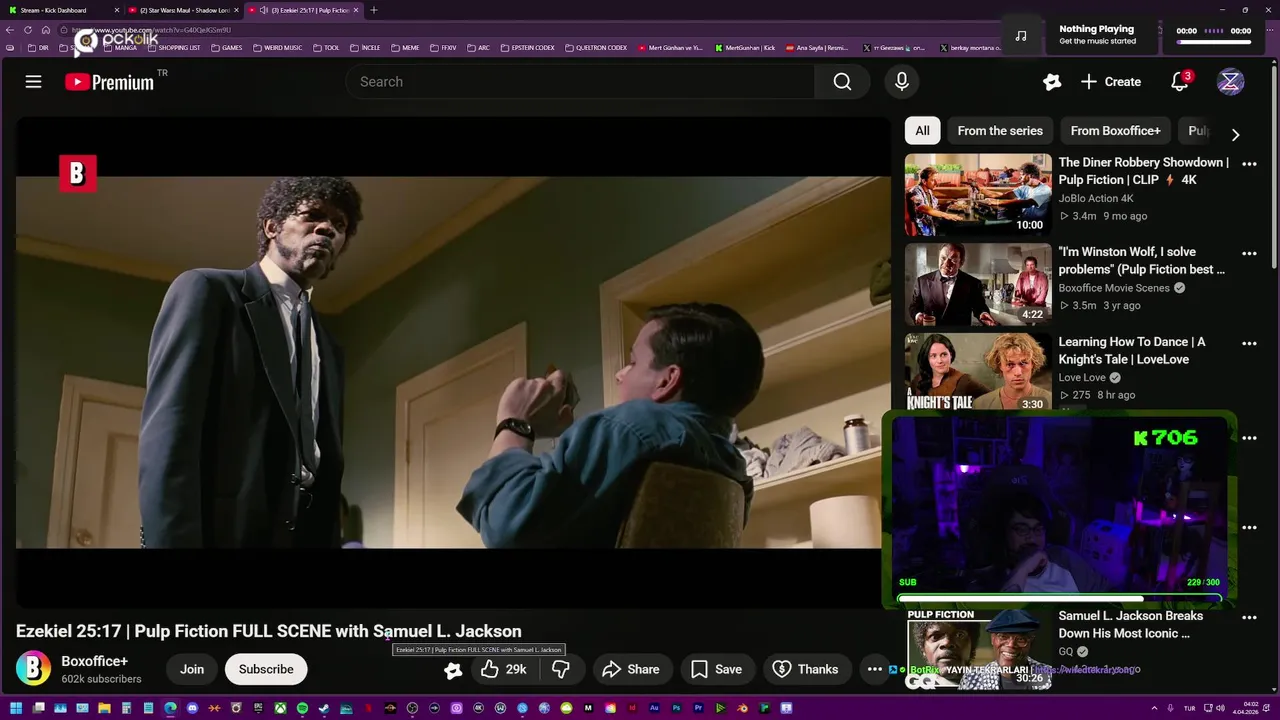
Task: Join the Boxoffice+ channel
Action: (192, 669)
